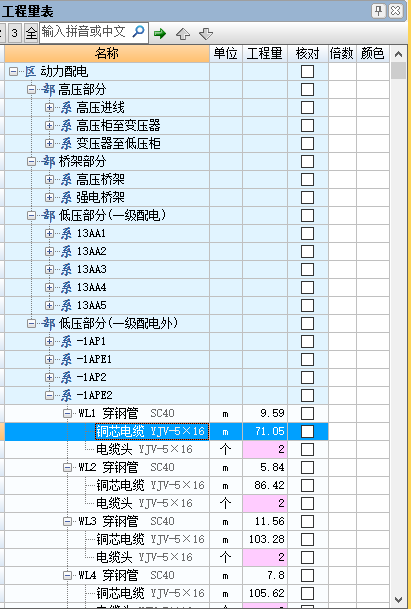The width and height of the screenshot is (411, 609).
Task: Click the search magnifier icon
Action: (x=138, y=31)
